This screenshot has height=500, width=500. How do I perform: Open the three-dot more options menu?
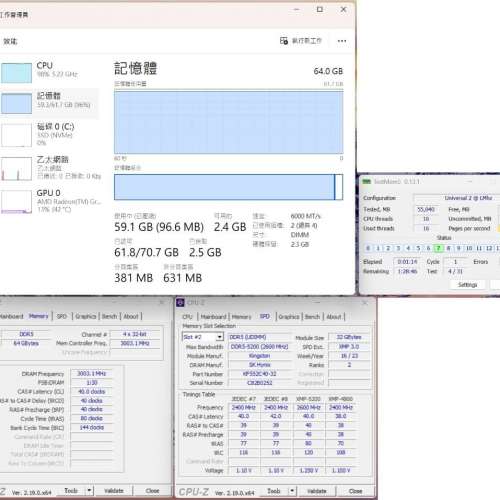tap(342, 41)
